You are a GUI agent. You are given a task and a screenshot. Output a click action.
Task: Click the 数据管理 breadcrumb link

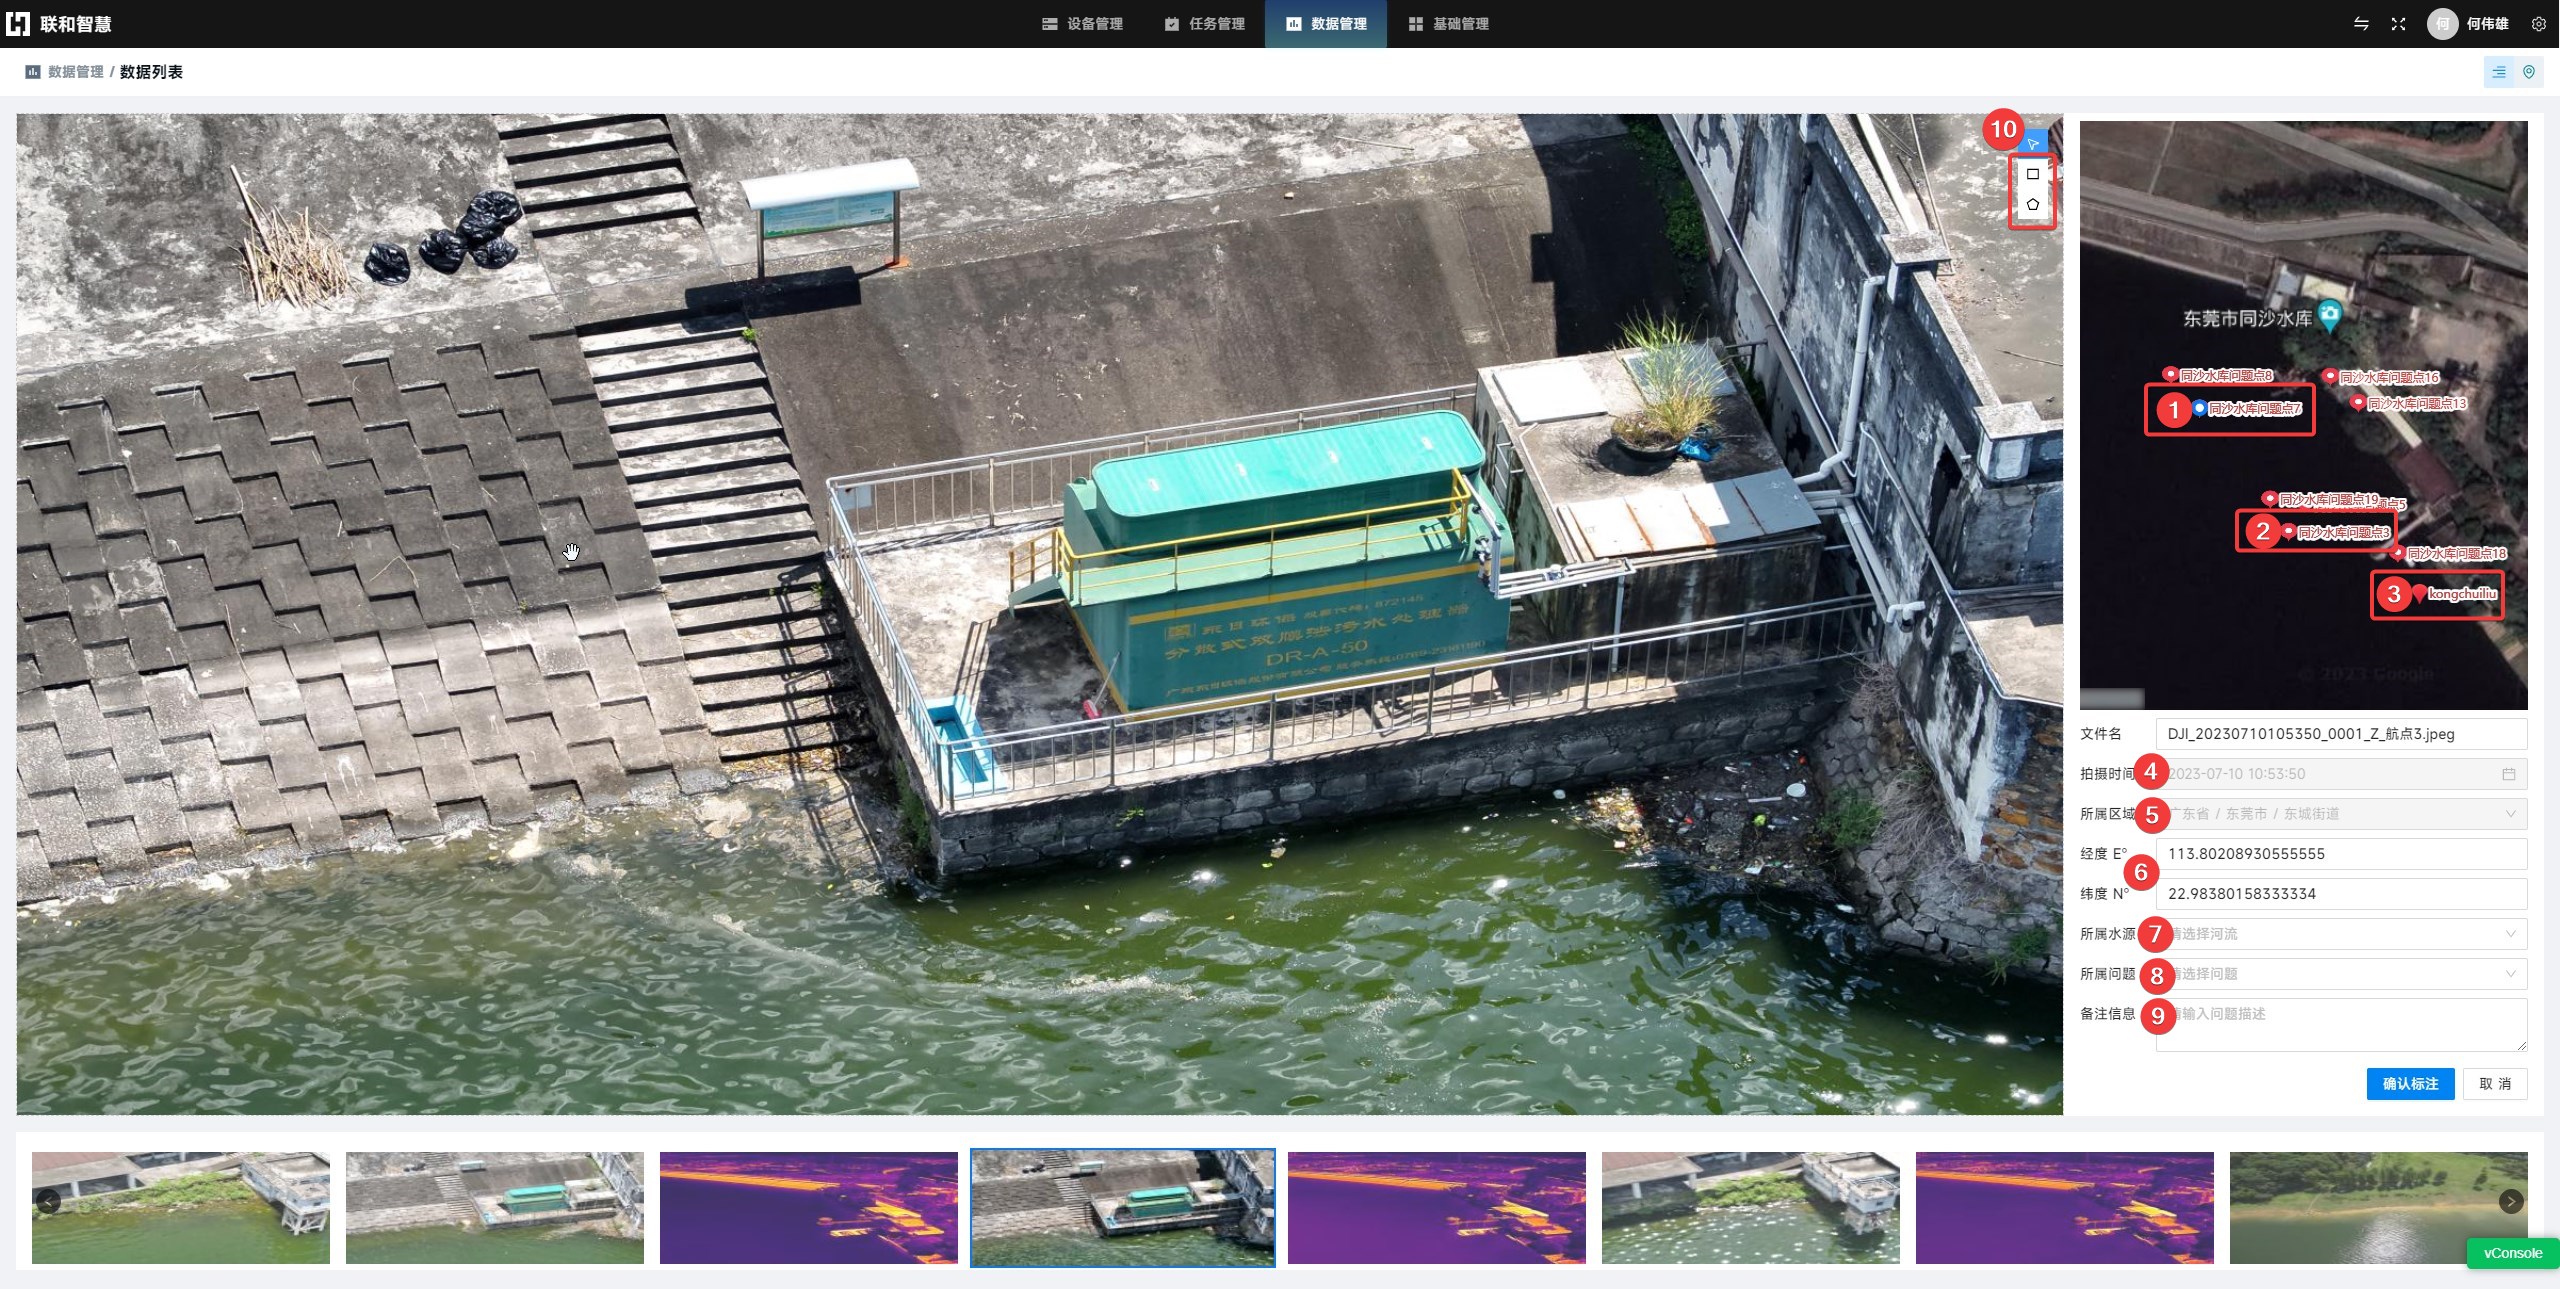coord(76,72)
